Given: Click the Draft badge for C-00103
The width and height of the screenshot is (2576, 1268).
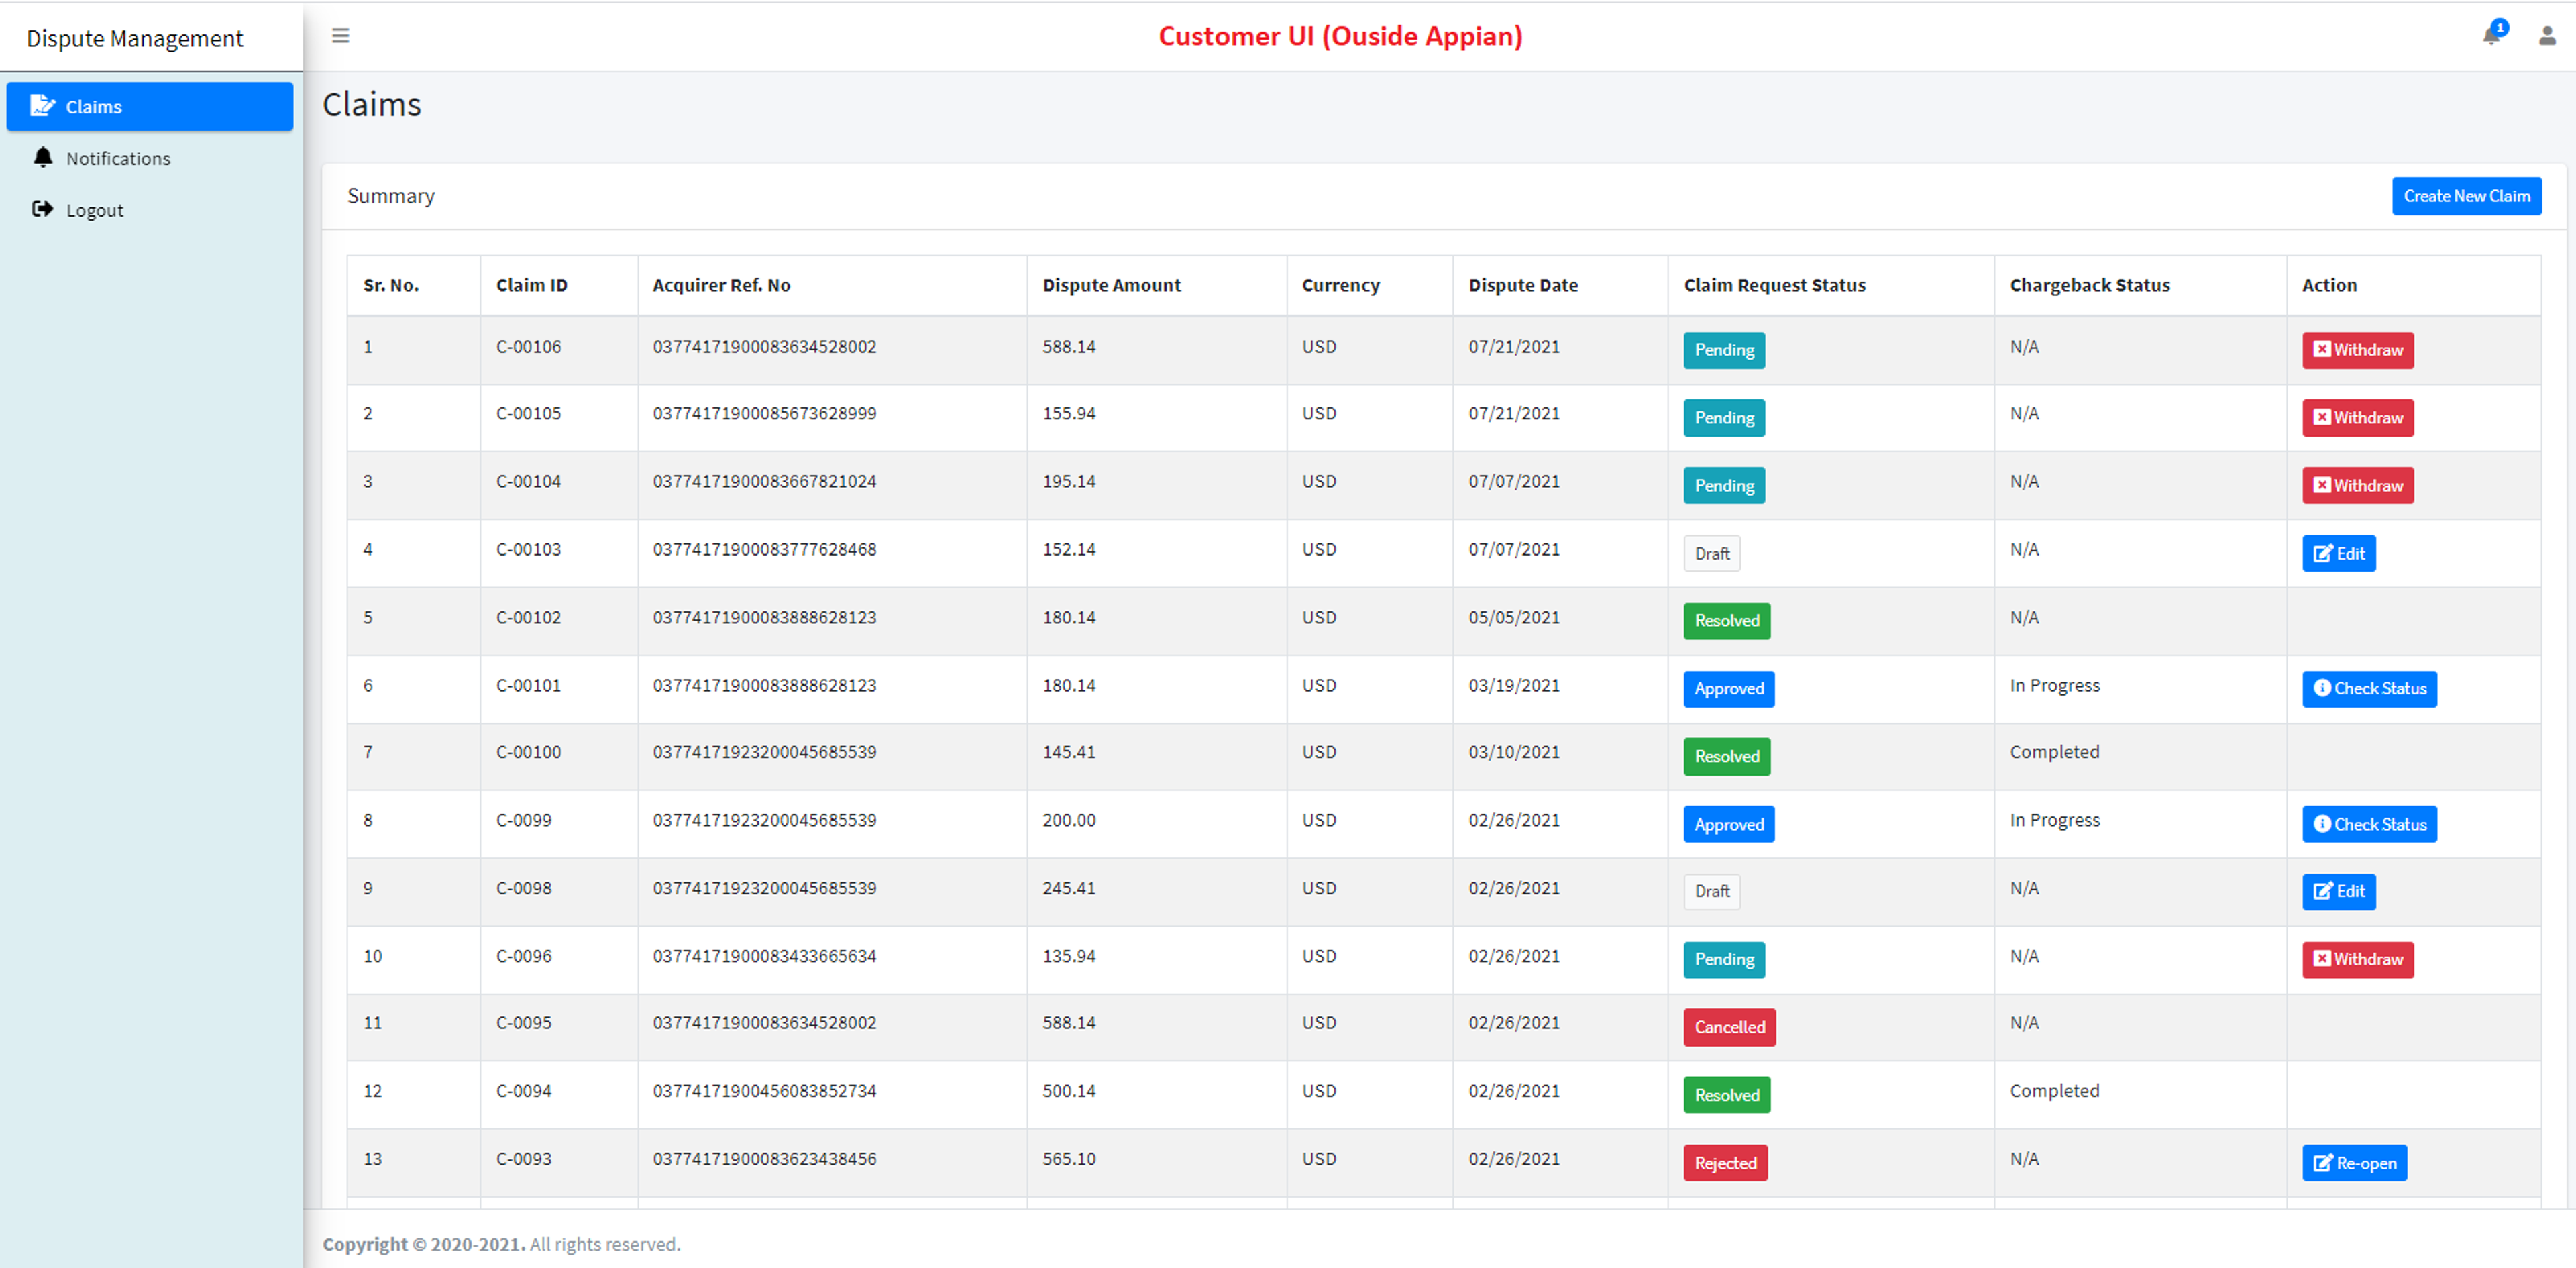Looking at the screenshot, I should click(1712, 553).
